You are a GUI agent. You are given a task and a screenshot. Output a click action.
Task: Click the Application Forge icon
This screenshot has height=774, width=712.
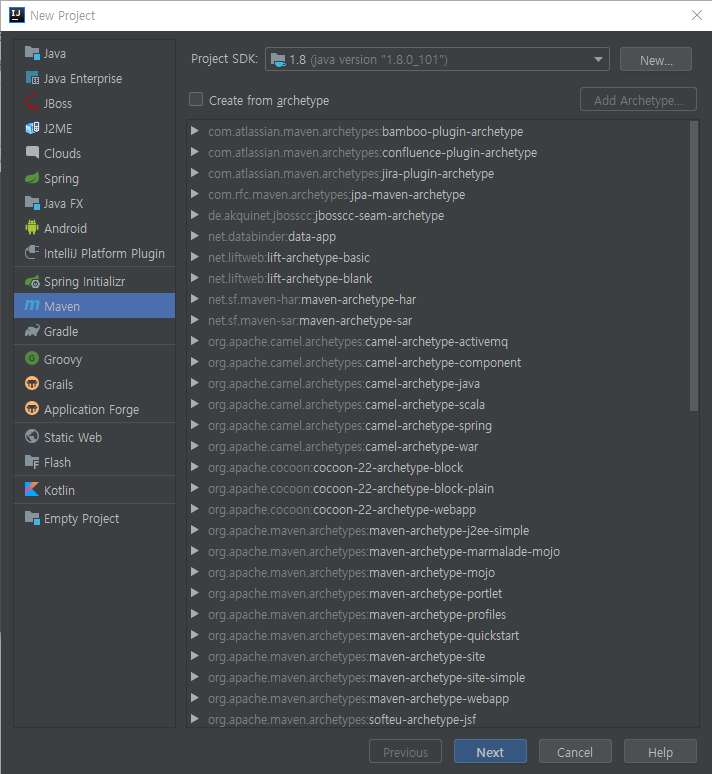(x=32, y=409)
